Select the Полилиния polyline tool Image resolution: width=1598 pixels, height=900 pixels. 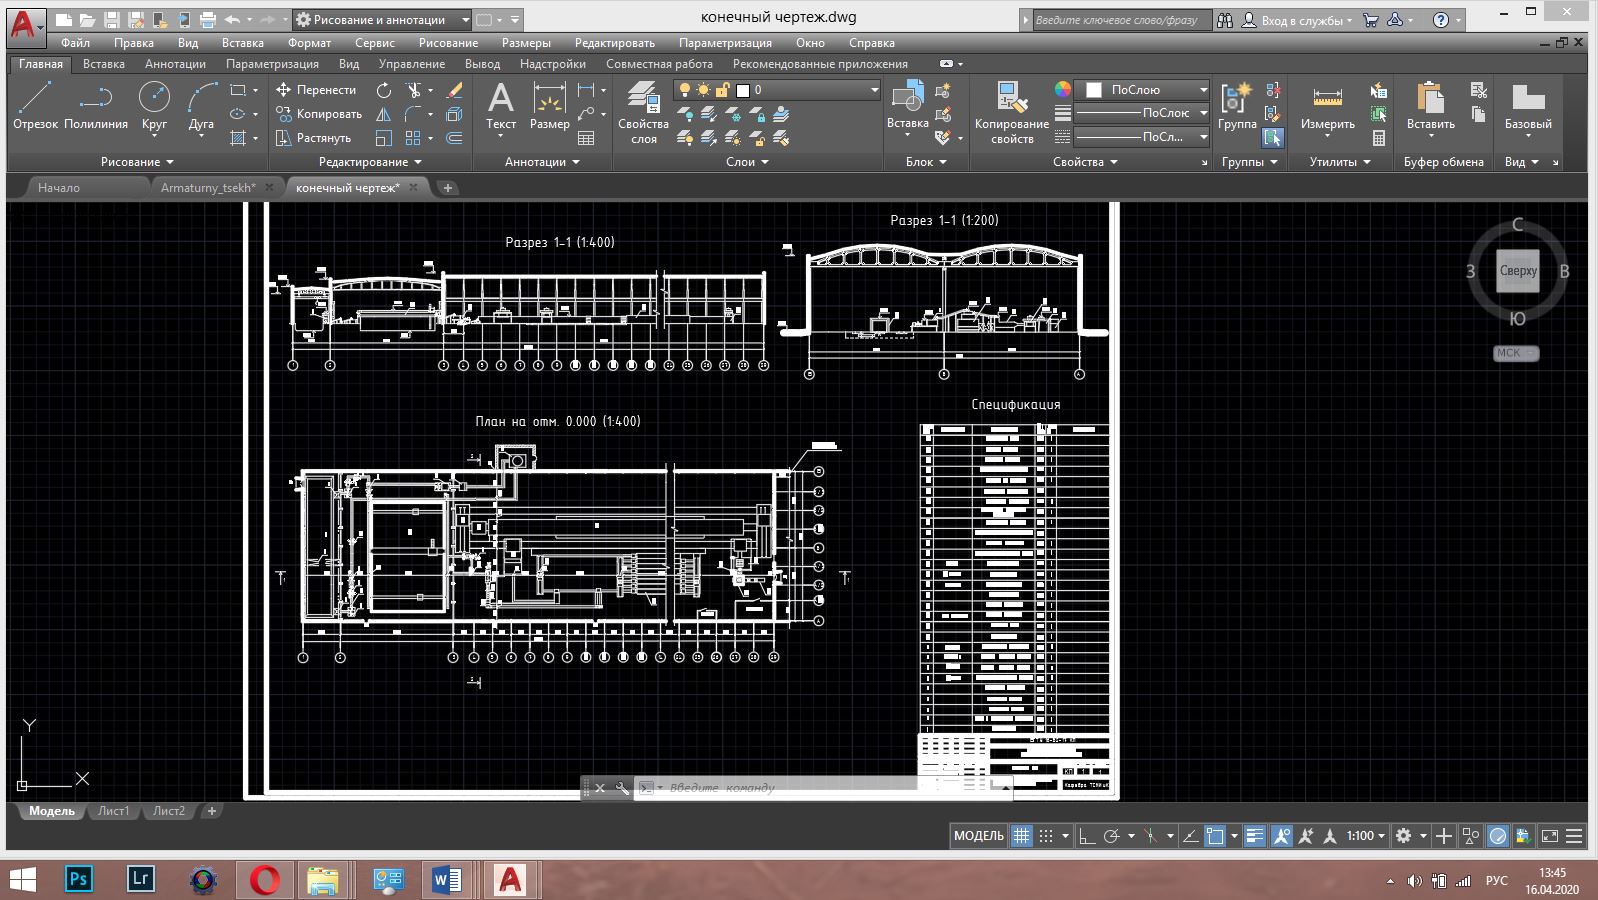pyautogui.click(x=96, y=106)
